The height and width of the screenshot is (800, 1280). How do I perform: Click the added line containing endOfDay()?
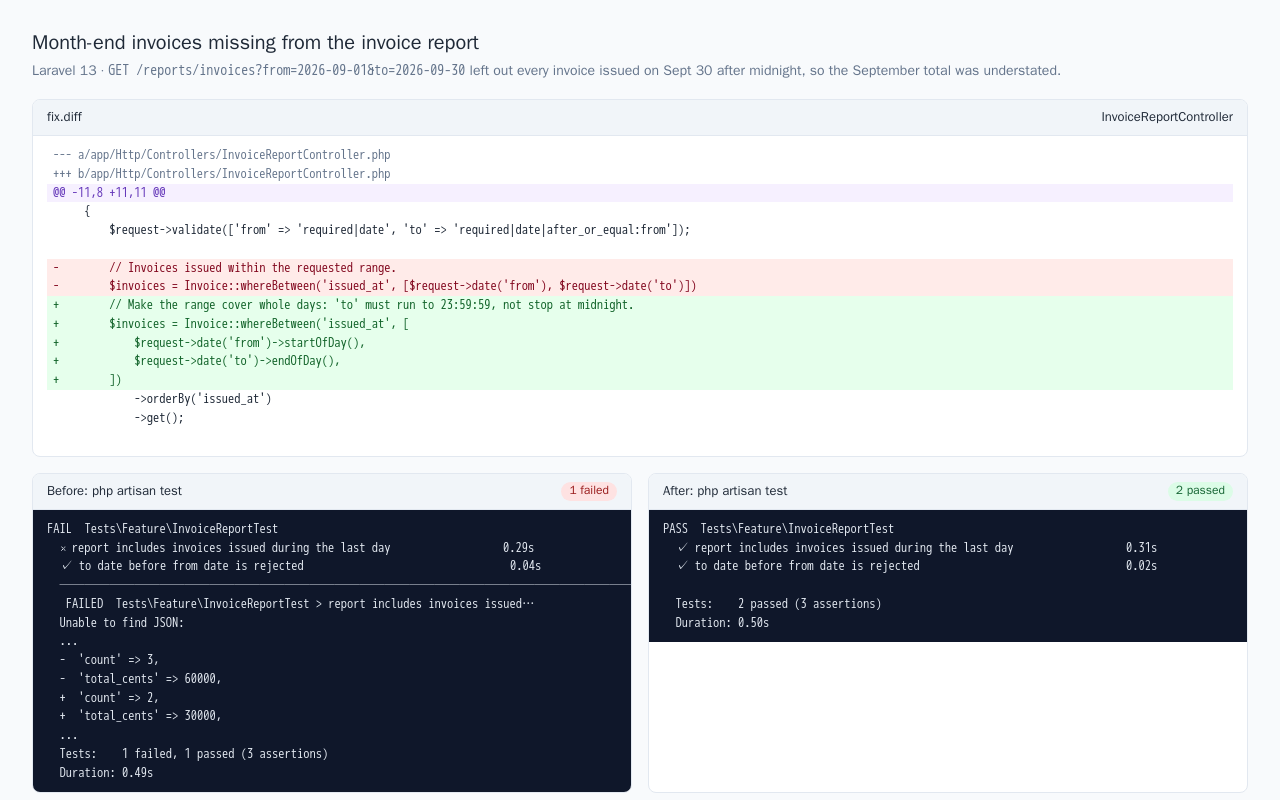(x=640, y=361)
